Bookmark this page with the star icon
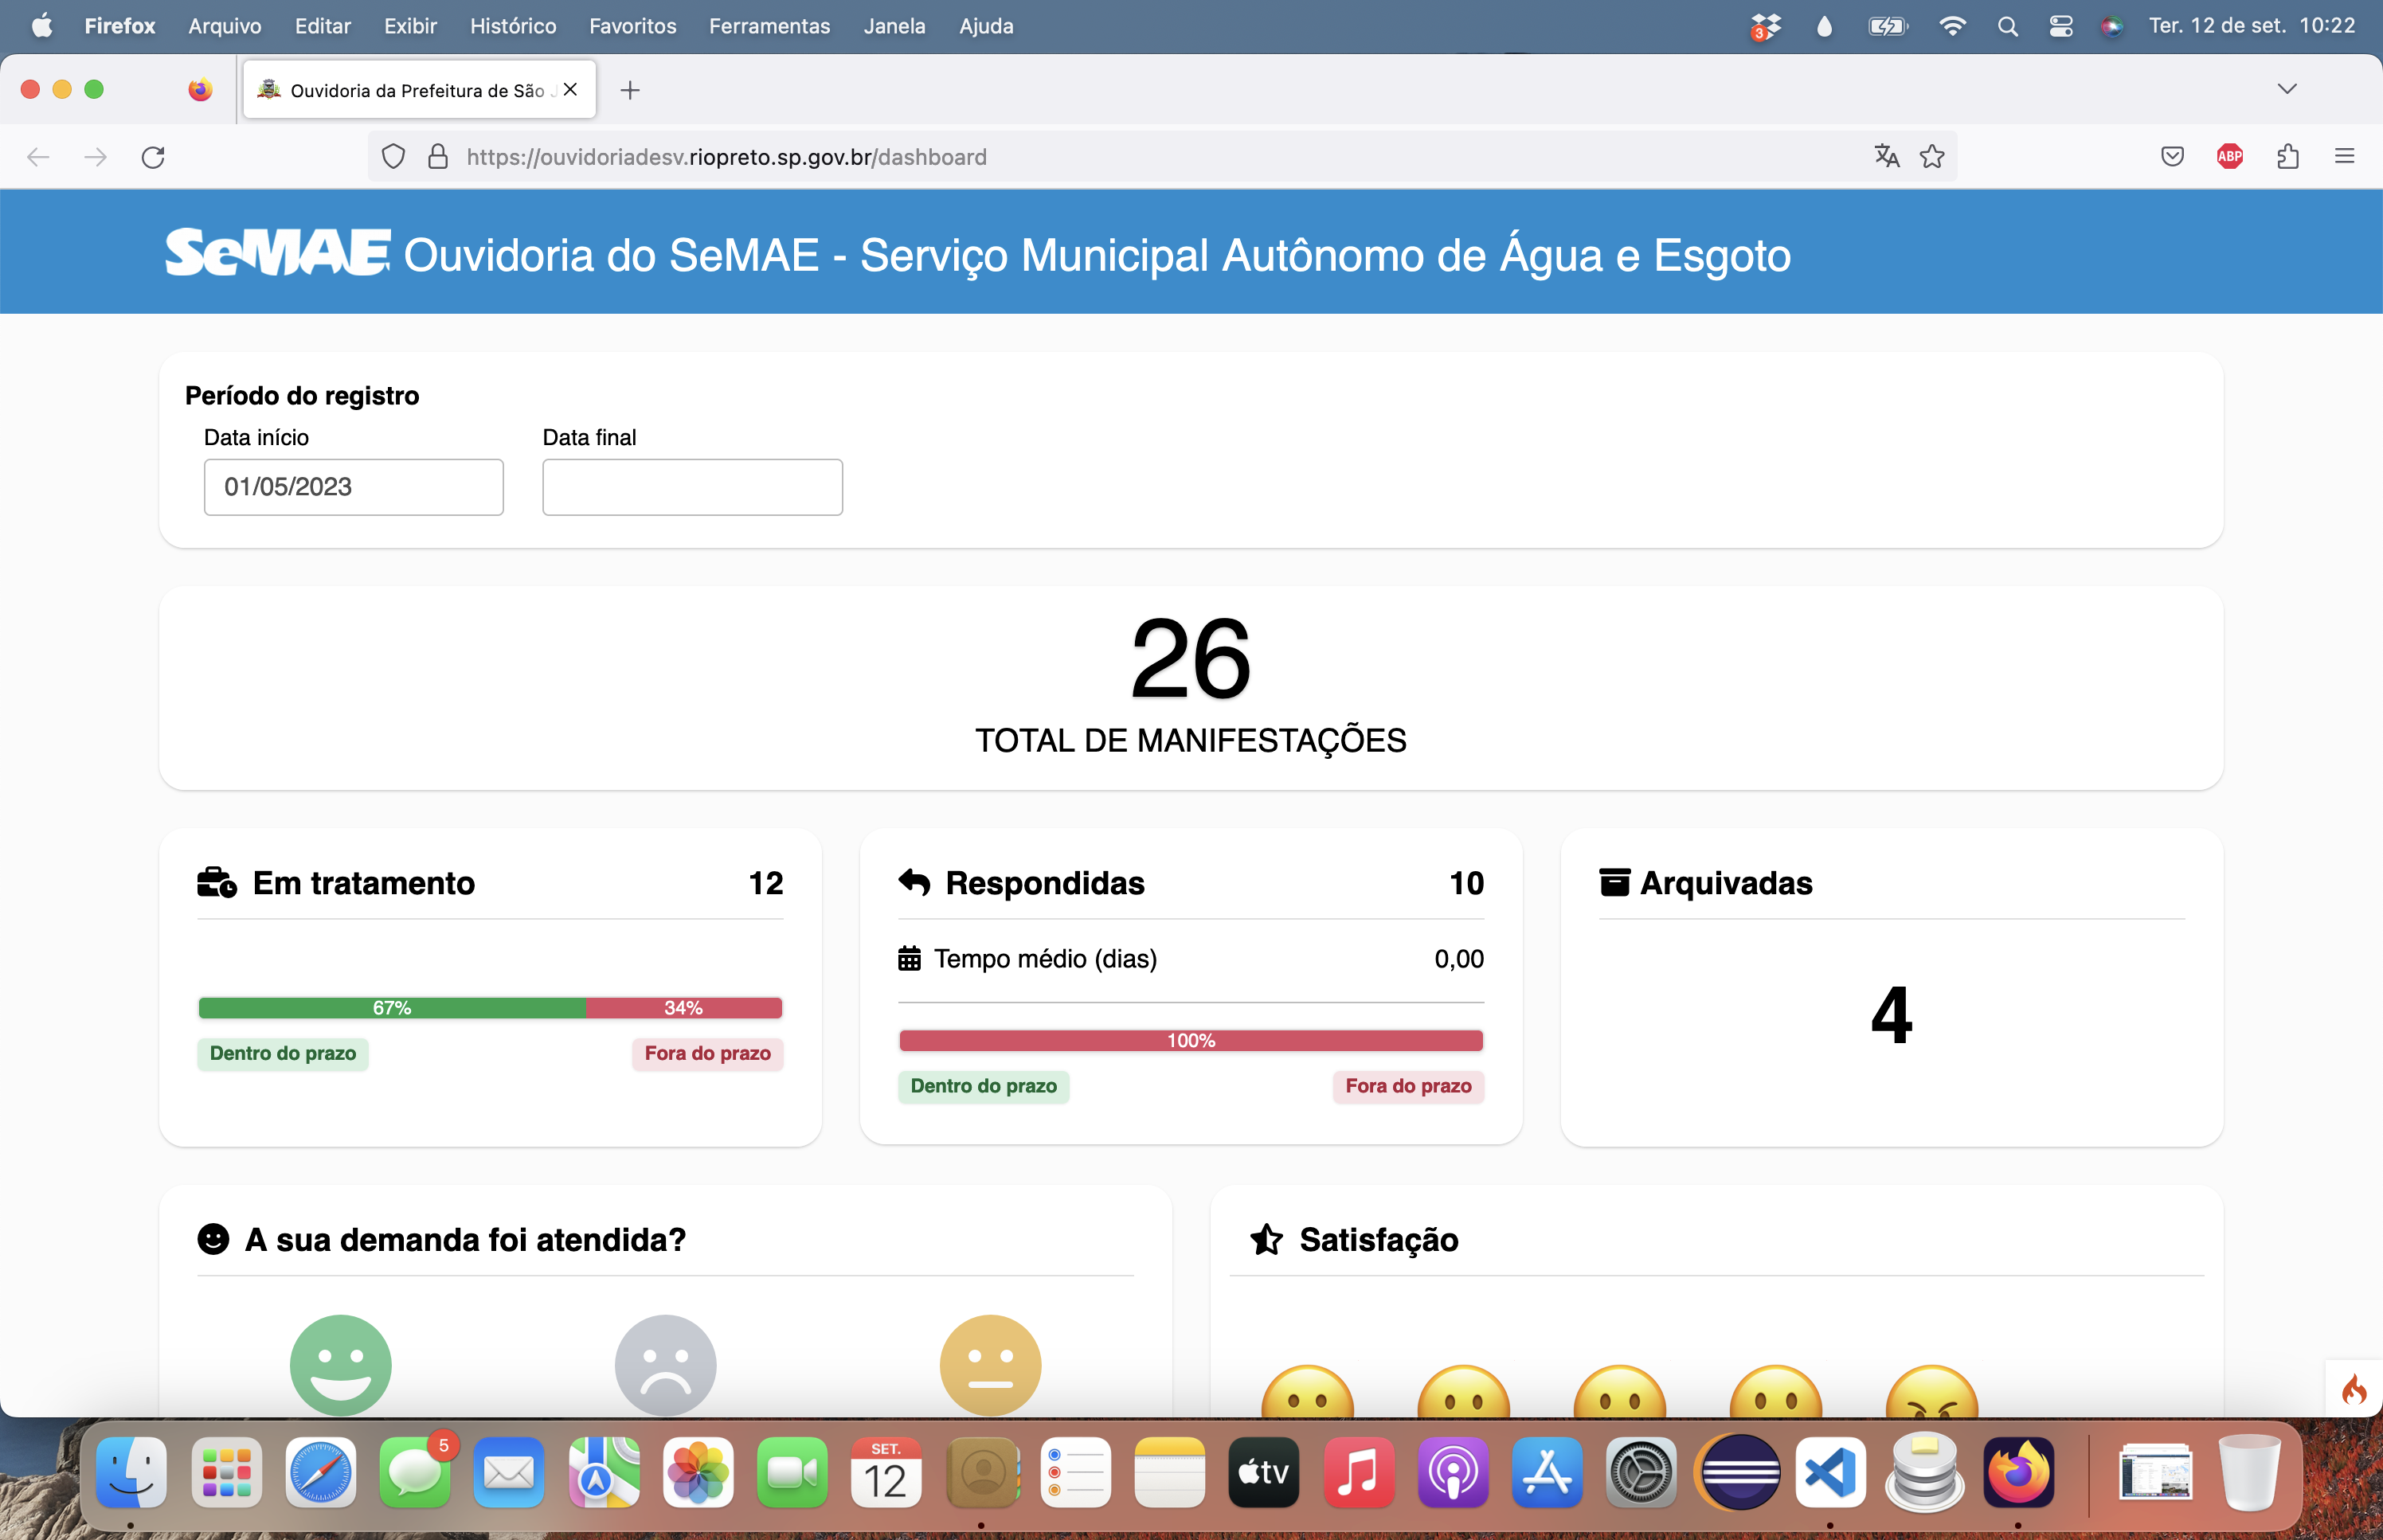This screenshot has height=1540, width=2383. point(1932,156)
